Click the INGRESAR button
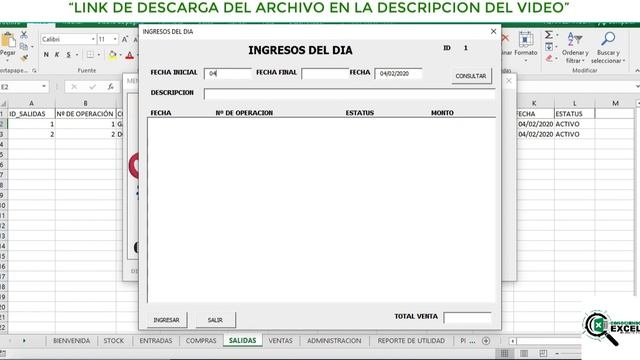640x360 pixels. coord(167,320)
